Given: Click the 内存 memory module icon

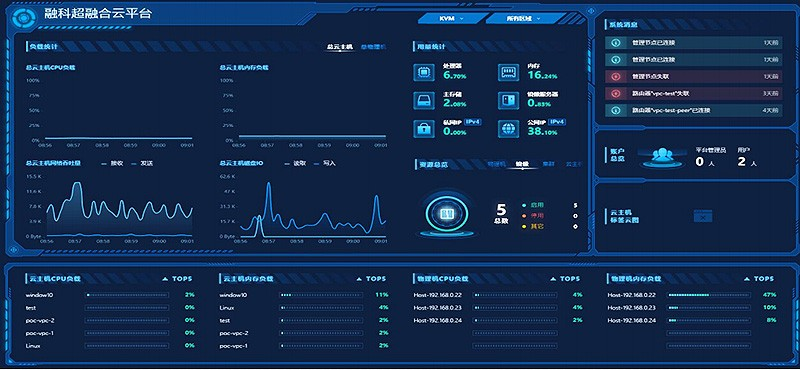Looking at the screenshot, I should [x=508, y=72].
